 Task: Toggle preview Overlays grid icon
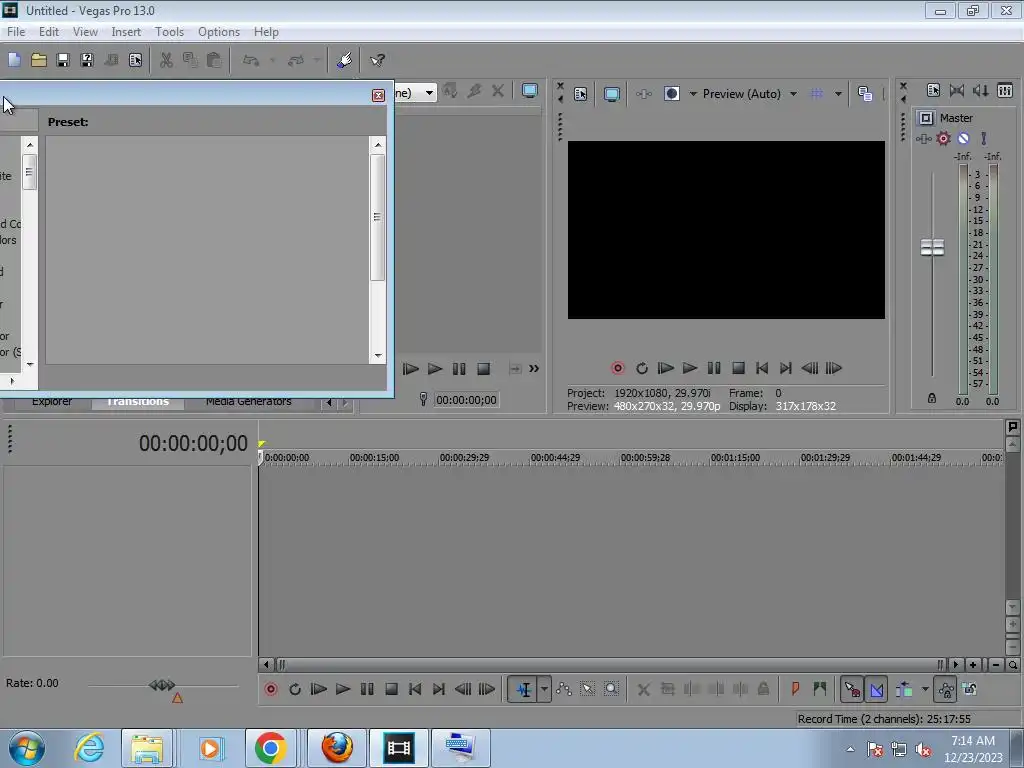coord(816,94)
